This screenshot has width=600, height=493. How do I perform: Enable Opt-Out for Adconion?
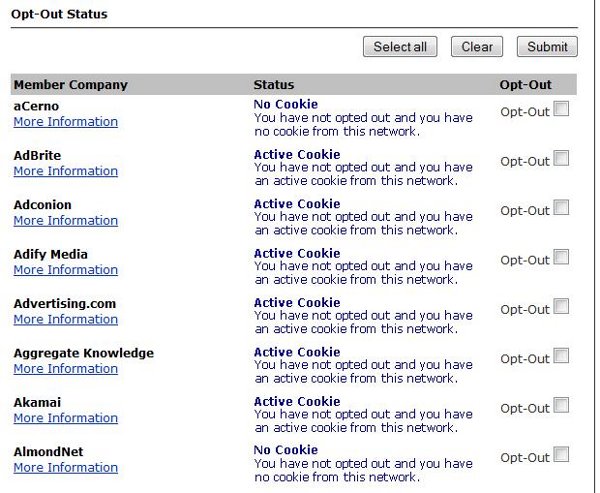coord(561,207)
